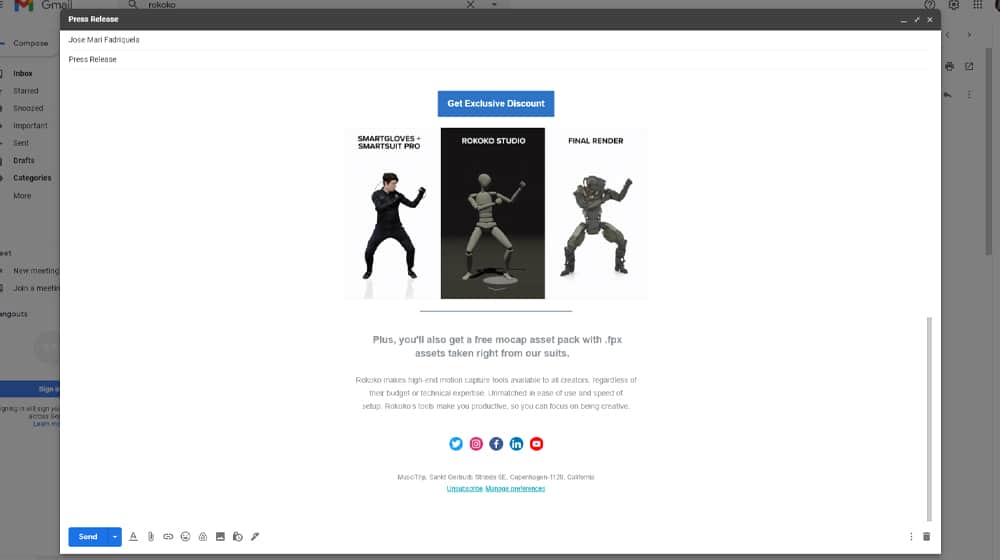This screenshot has width=1000, height=560.
Task: Print the email with printer icon
Action: [x=950, y=66]
